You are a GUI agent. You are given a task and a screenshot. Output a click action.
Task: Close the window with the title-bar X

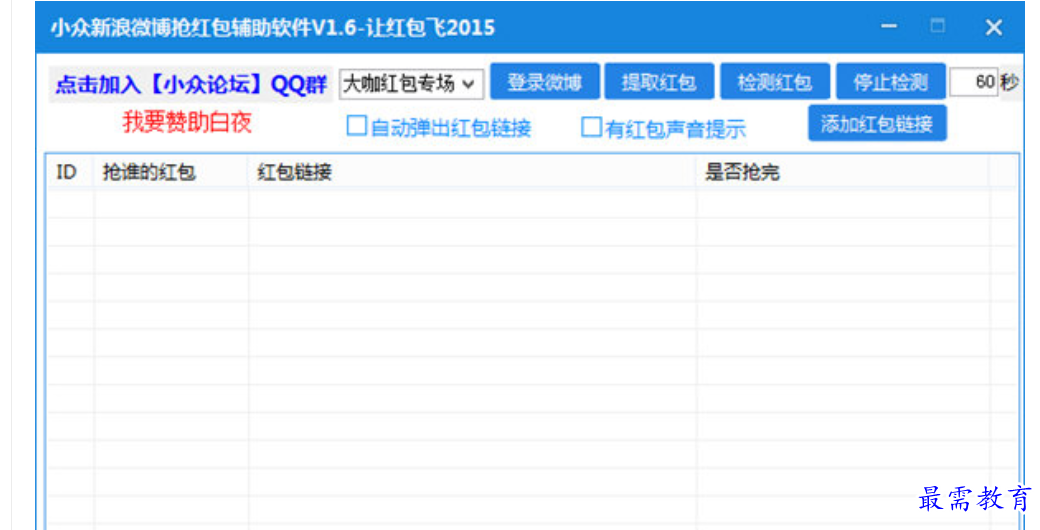coord(994,27)
